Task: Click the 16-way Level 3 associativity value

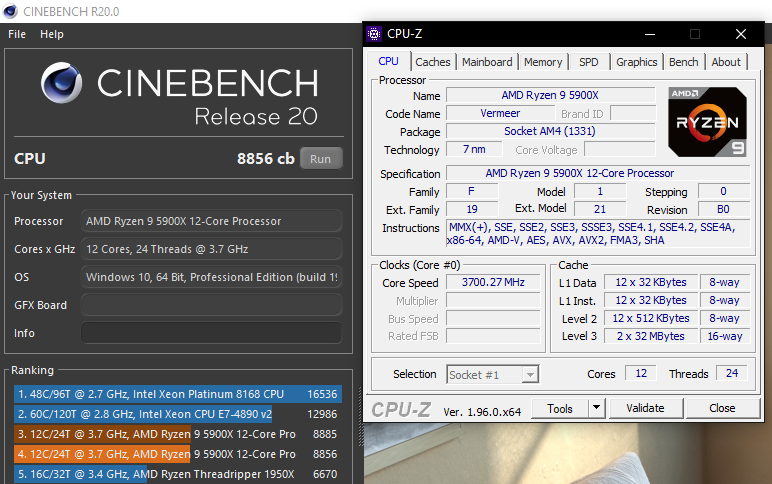Action: [725, 336]
